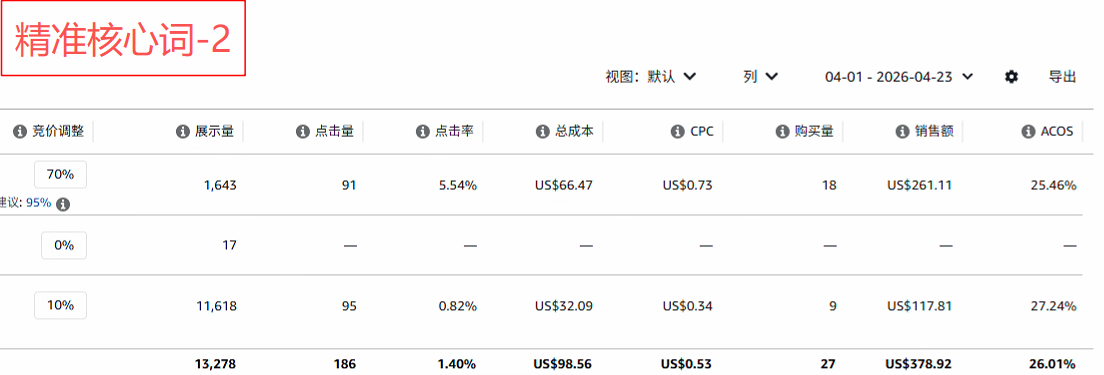Open the date range 04-01 - 2026-04-23 dropdown
Viewport: 1104px width, 375px height.
(899, 77)
